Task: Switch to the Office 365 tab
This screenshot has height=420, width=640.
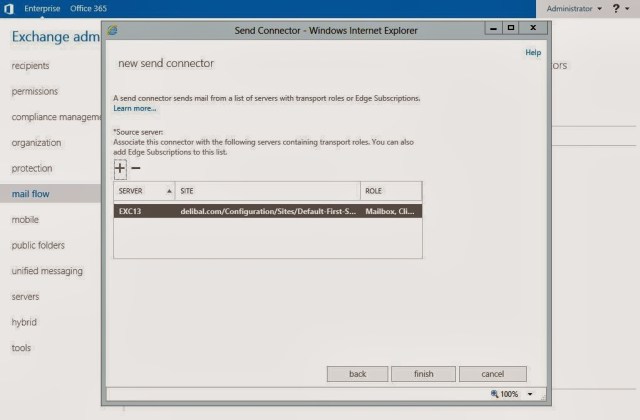Action: [89, 8]
